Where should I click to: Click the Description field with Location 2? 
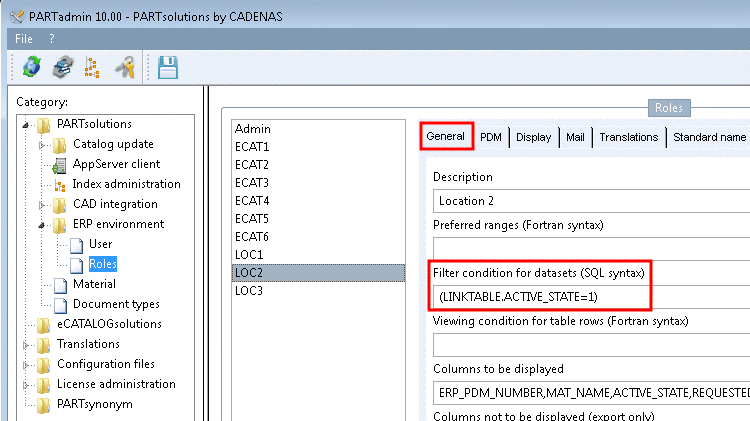click(591, 201)
